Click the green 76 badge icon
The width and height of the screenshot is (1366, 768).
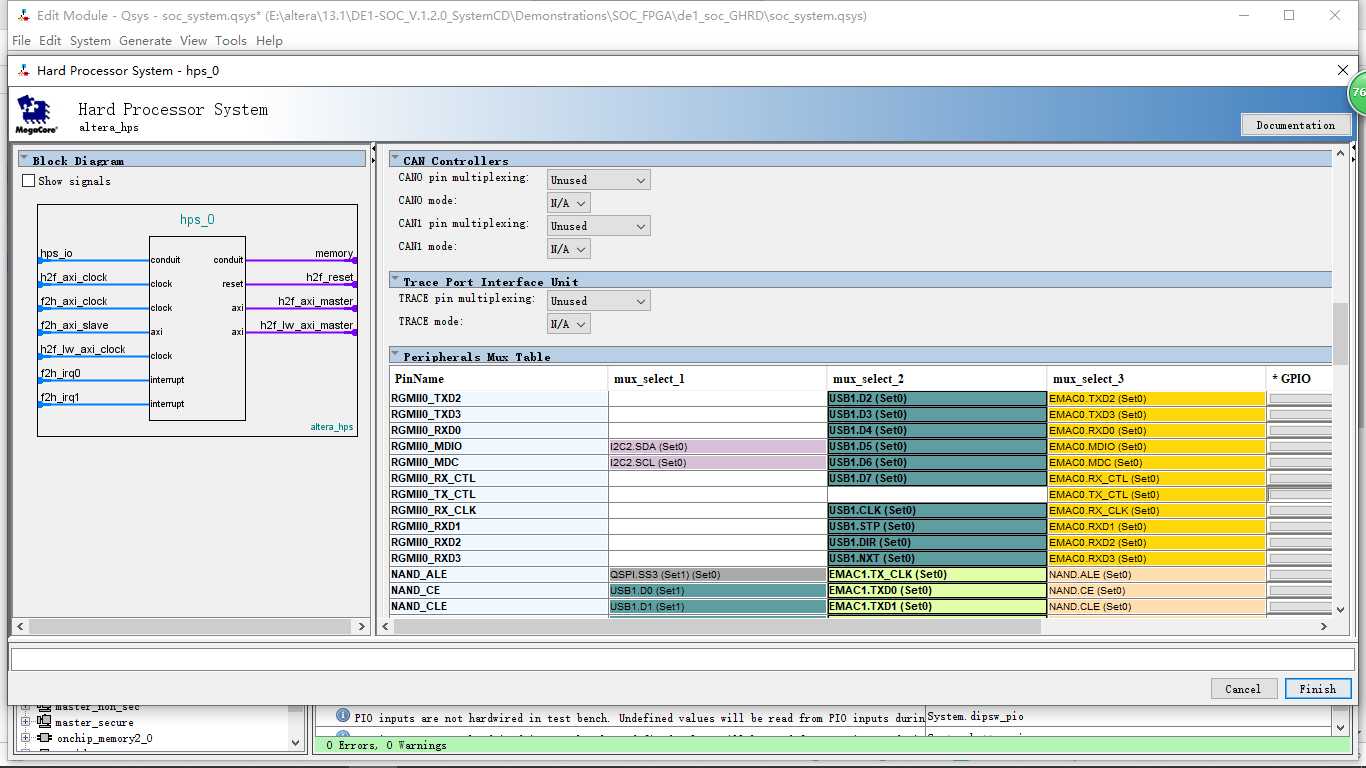tap(1357, 92)
